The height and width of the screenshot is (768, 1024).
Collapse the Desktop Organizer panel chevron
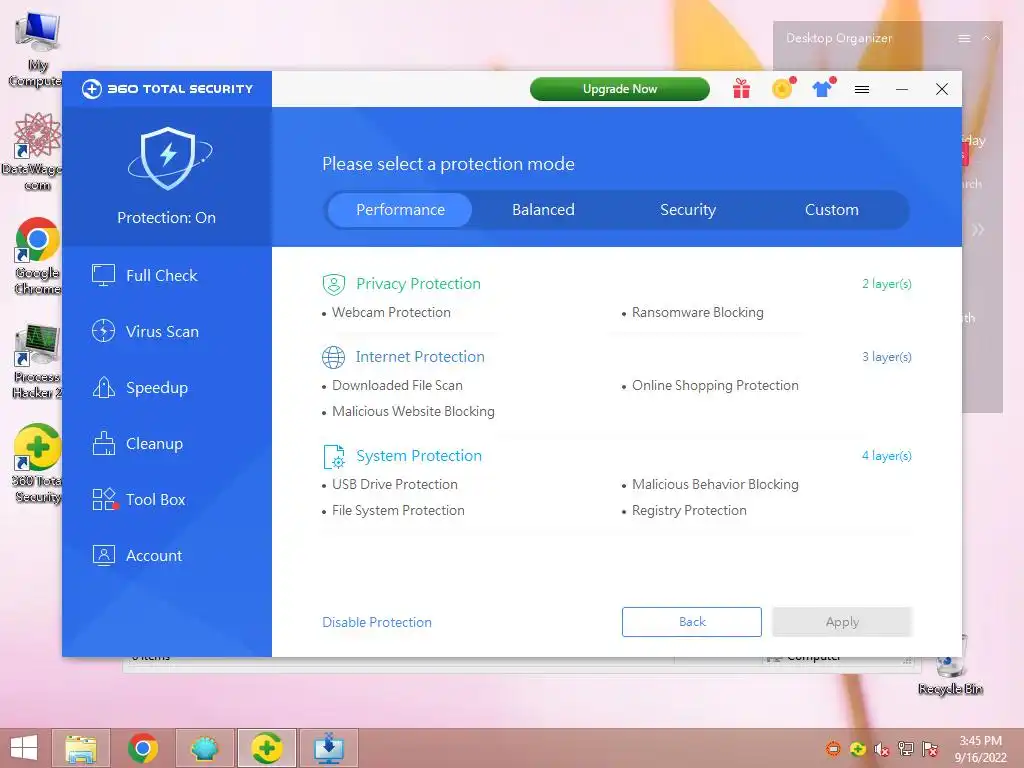987,38
